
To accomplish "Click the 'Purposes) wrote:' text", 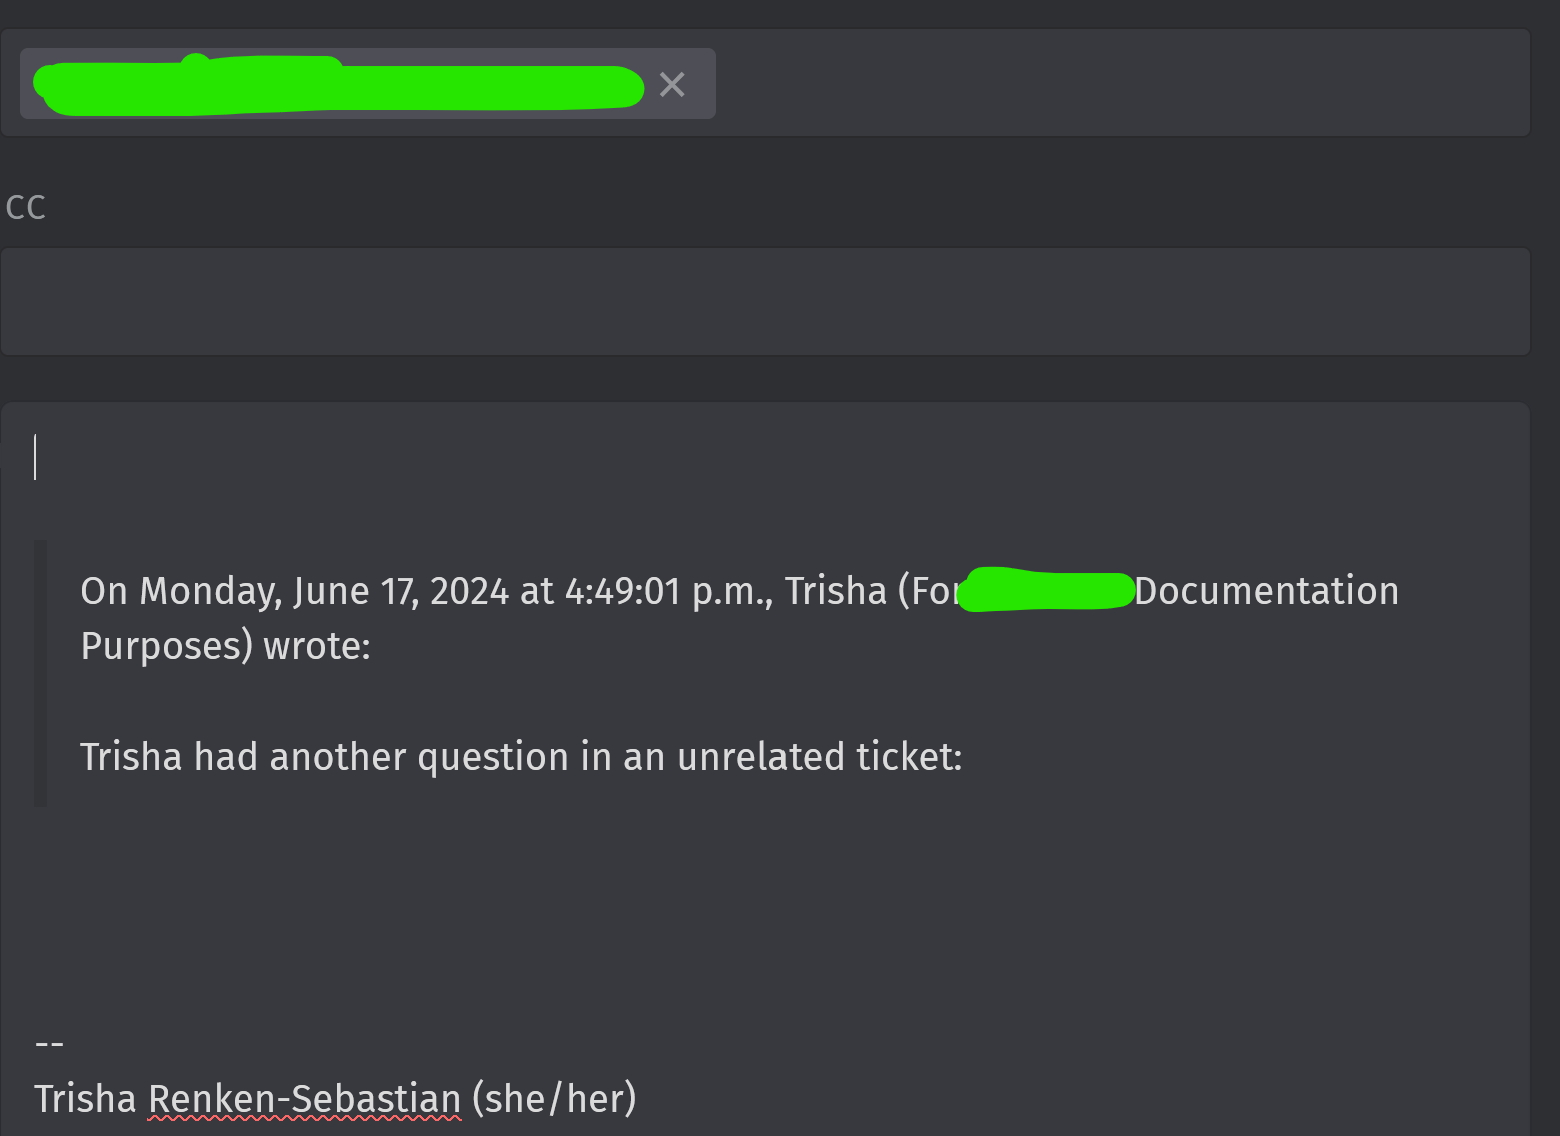I will click(226, 646).
